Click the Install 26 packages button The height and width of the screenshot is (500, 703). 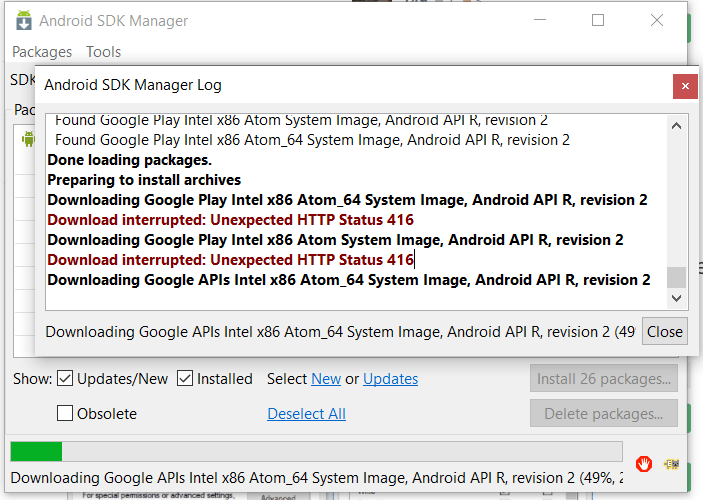click(604, 378)
